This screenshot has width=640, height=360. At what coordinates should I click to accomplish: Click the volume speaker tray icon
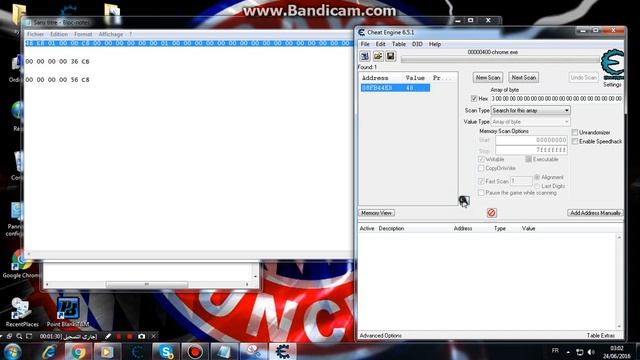click(x=591, y=352)
